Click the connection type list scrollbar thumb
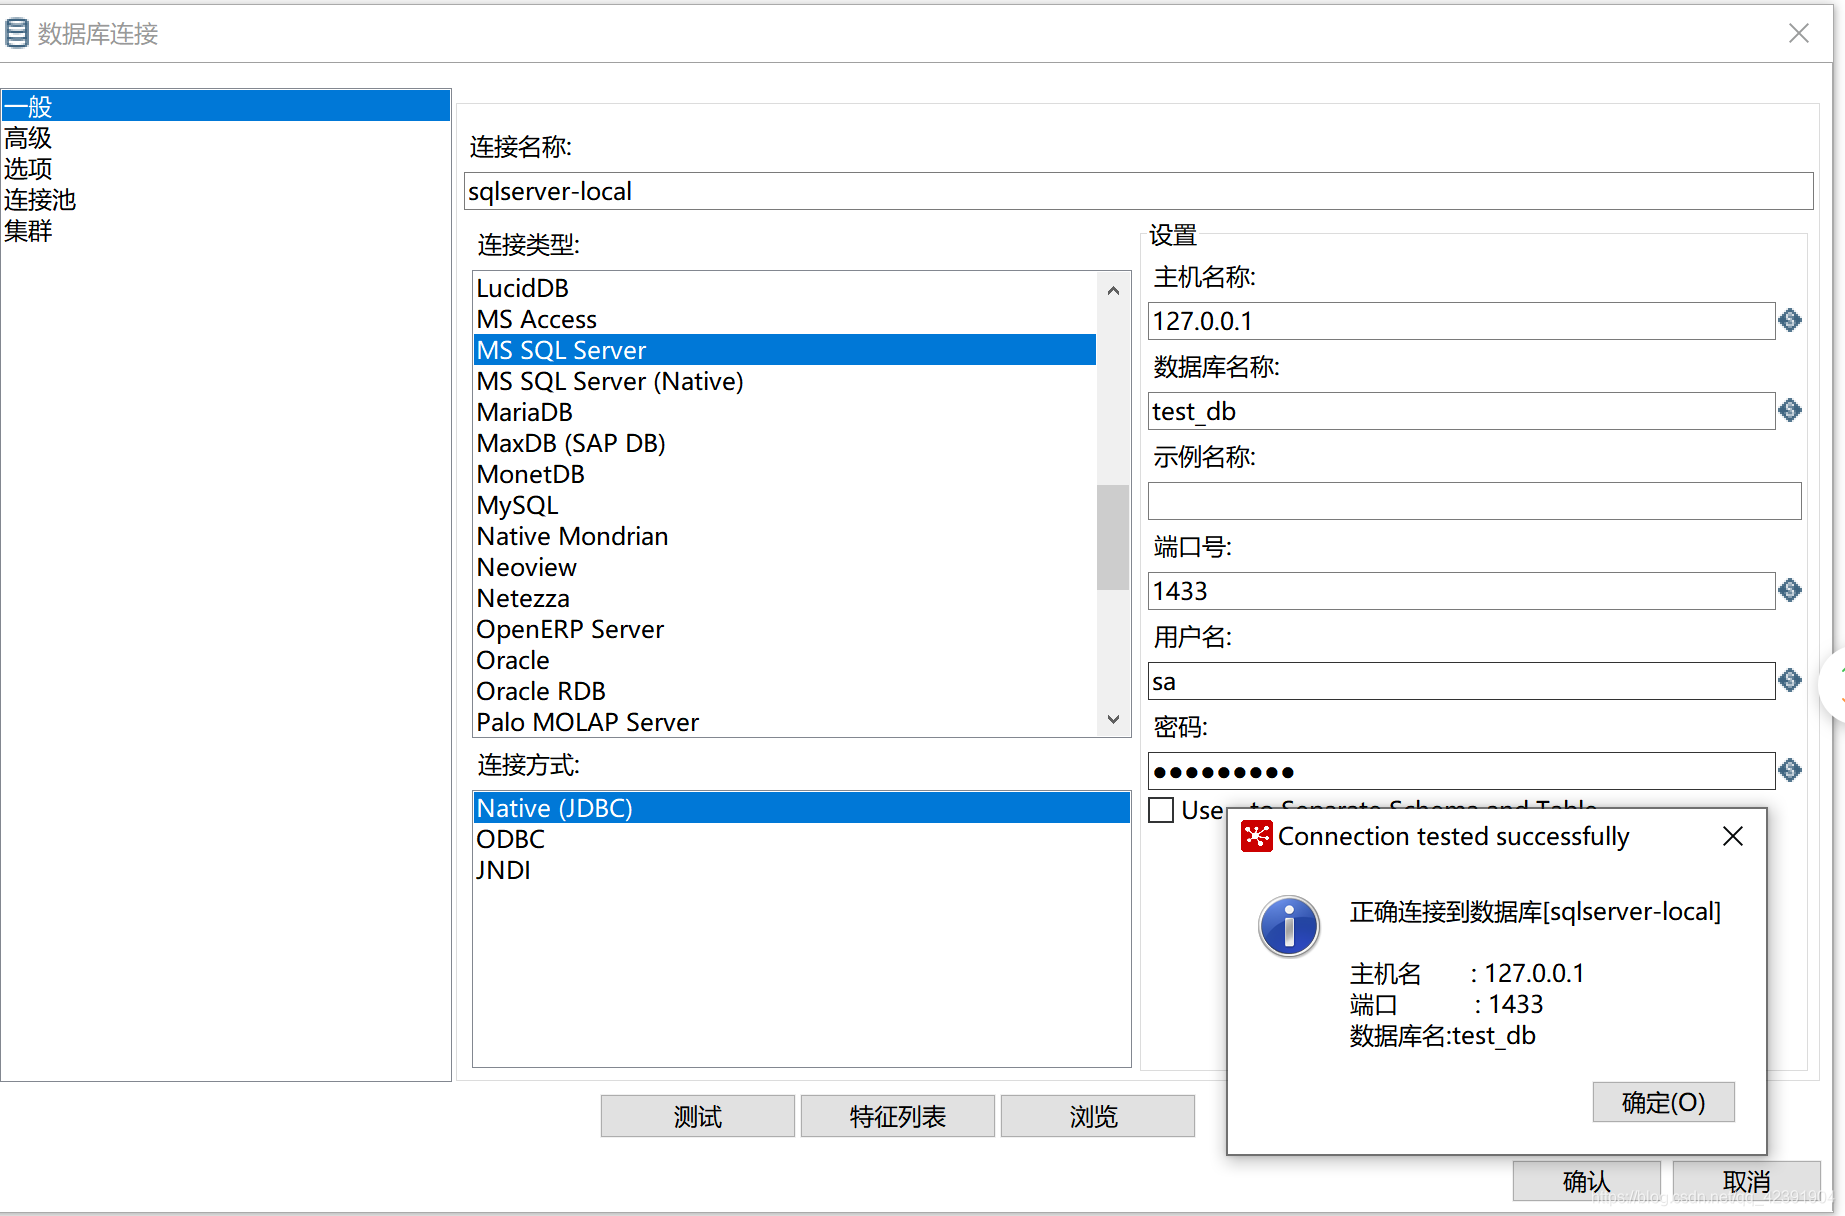1845x1216 pixels. [1113, 537]
